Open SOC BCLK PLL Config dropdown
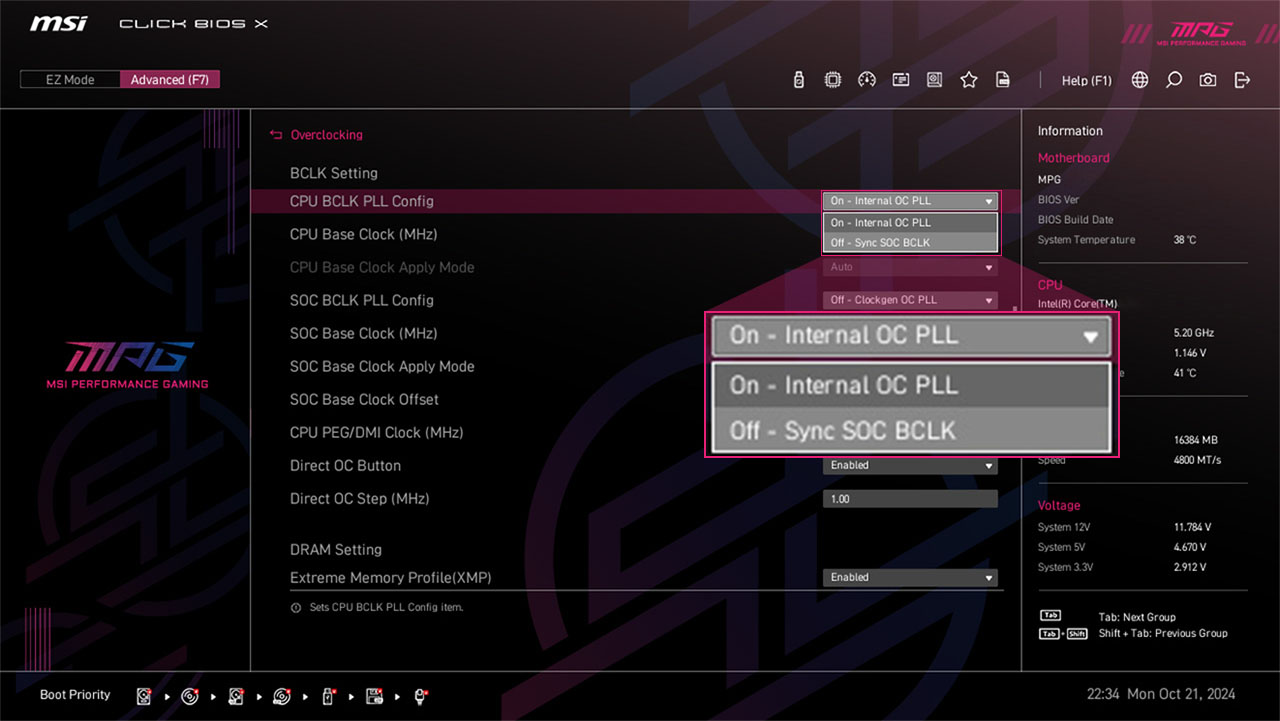The height and width of the screenshot is (721, 1280). click(909, 300)
